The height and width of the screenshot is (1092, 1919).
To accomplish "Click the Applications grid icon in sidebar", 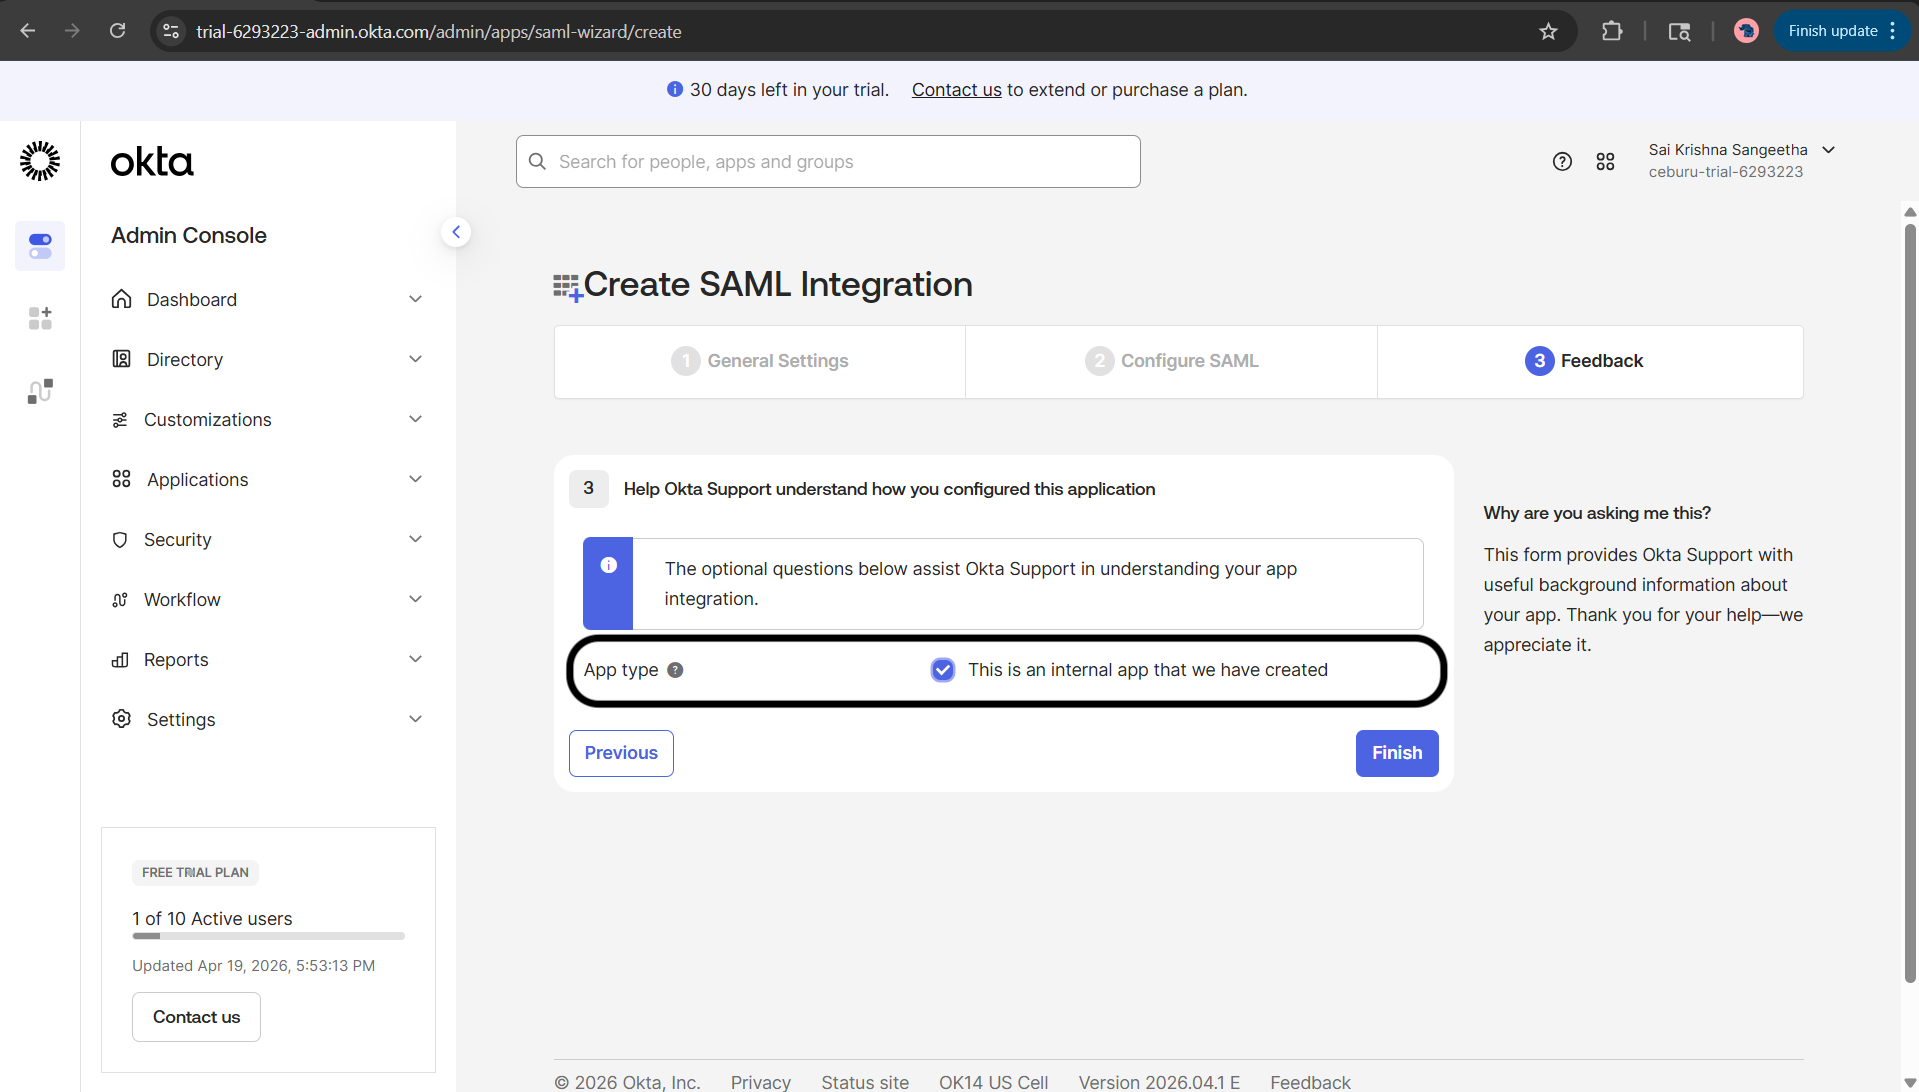I will (x=121, y=479).
